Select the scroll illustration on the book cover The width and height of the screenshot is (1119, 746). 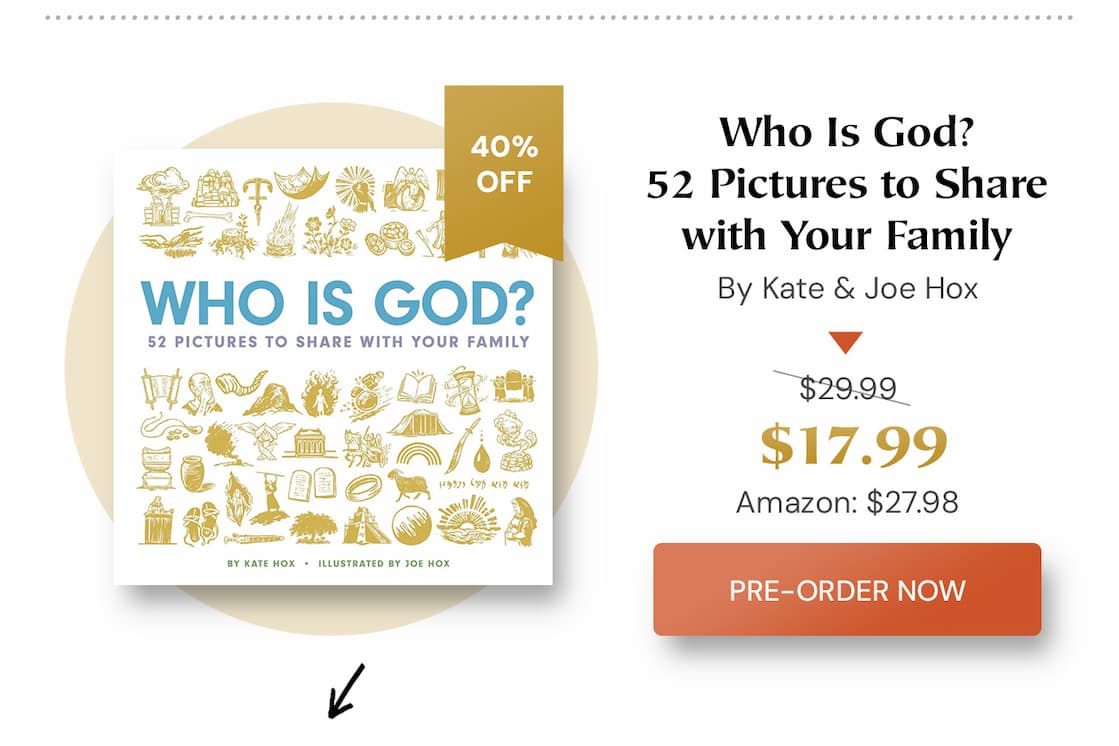coord(160,388)
